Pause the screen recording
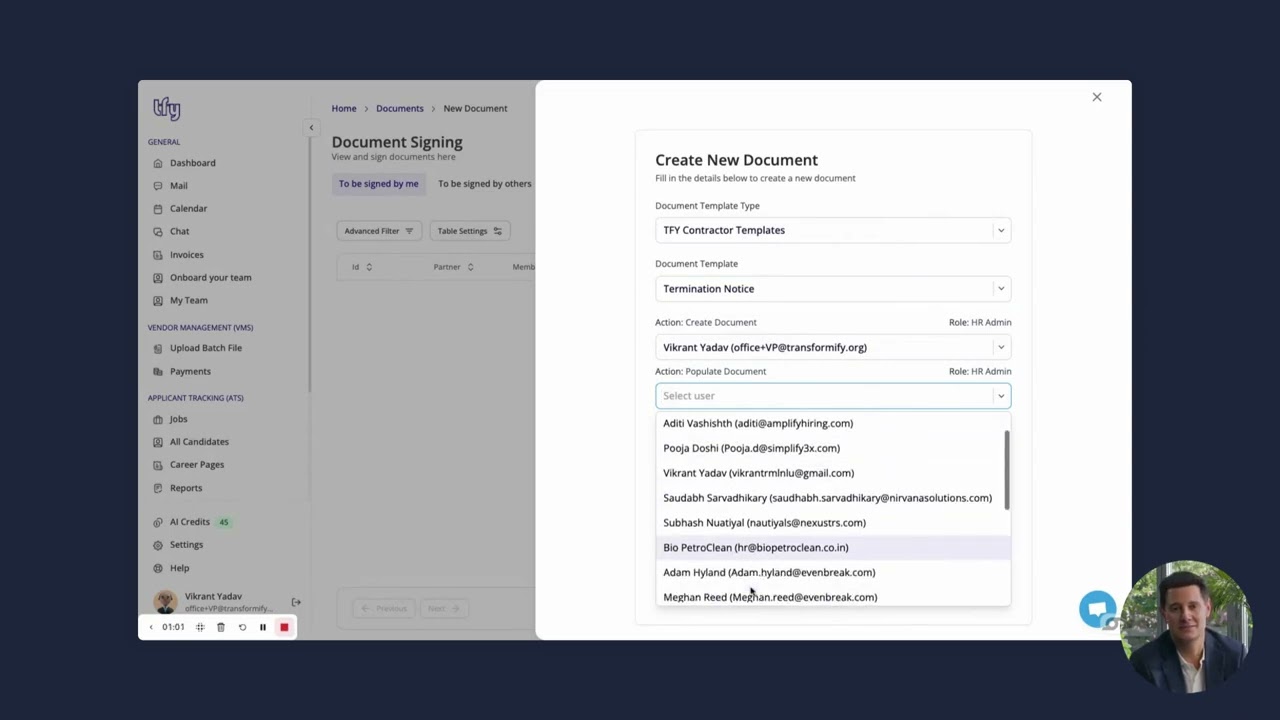 coord(263,627)
